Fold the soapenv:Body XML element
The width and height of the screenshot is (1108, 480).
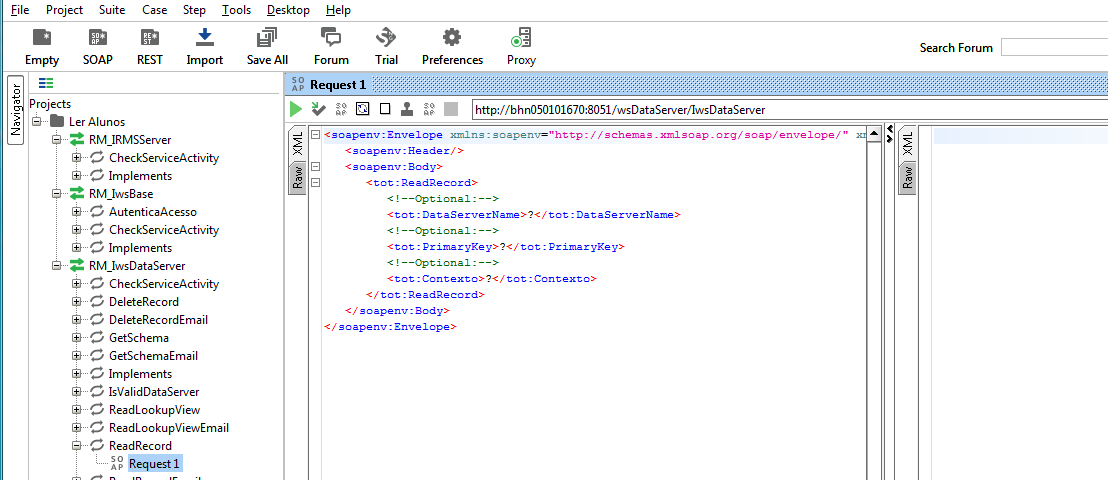click(x=315, y=167)
